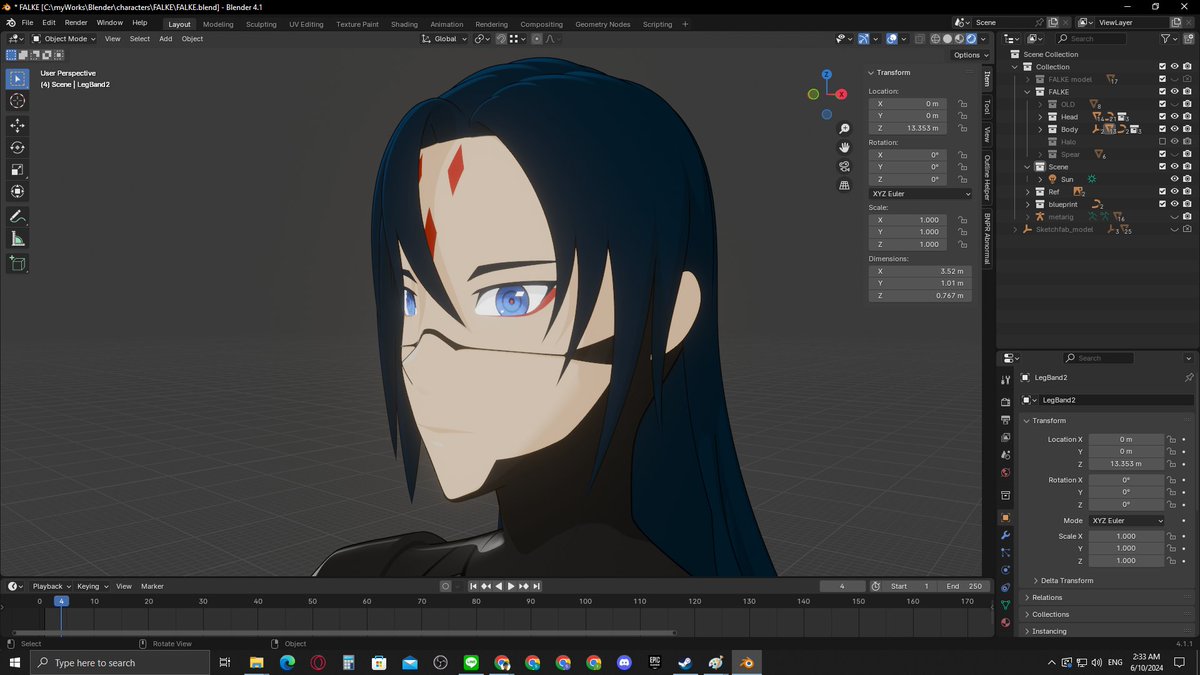Open Steam from the Windows taskbar

pyautogui.click(x=686, y=663)
